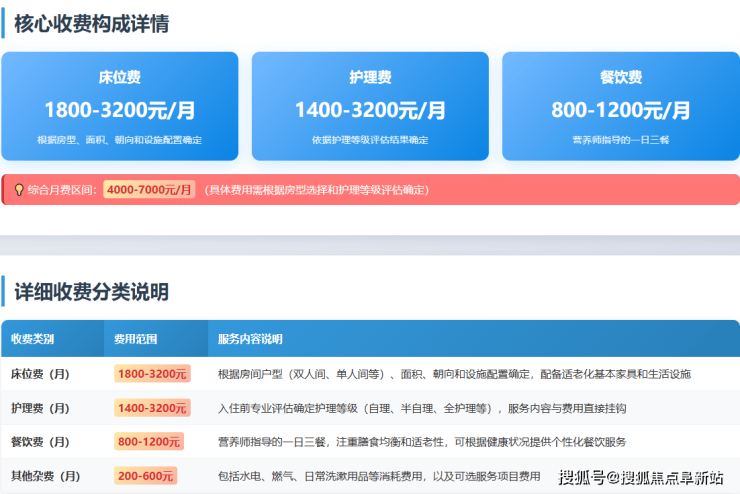Screen dimensions: 740x494
Task: Select the 护理费（月） row label
Action: tap(40, 408)
